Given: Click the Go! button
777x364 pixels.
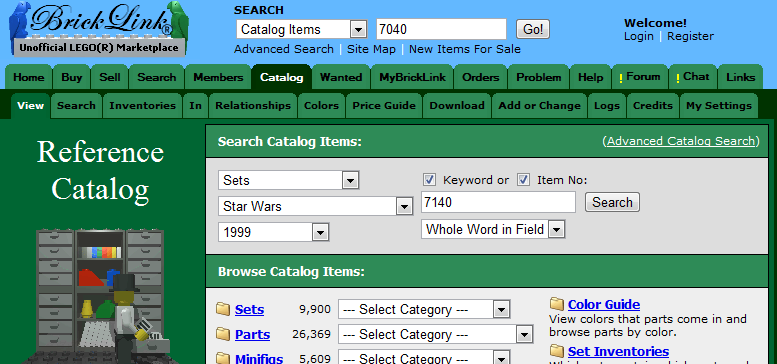Looking at the screenshot, I should 533,30.
